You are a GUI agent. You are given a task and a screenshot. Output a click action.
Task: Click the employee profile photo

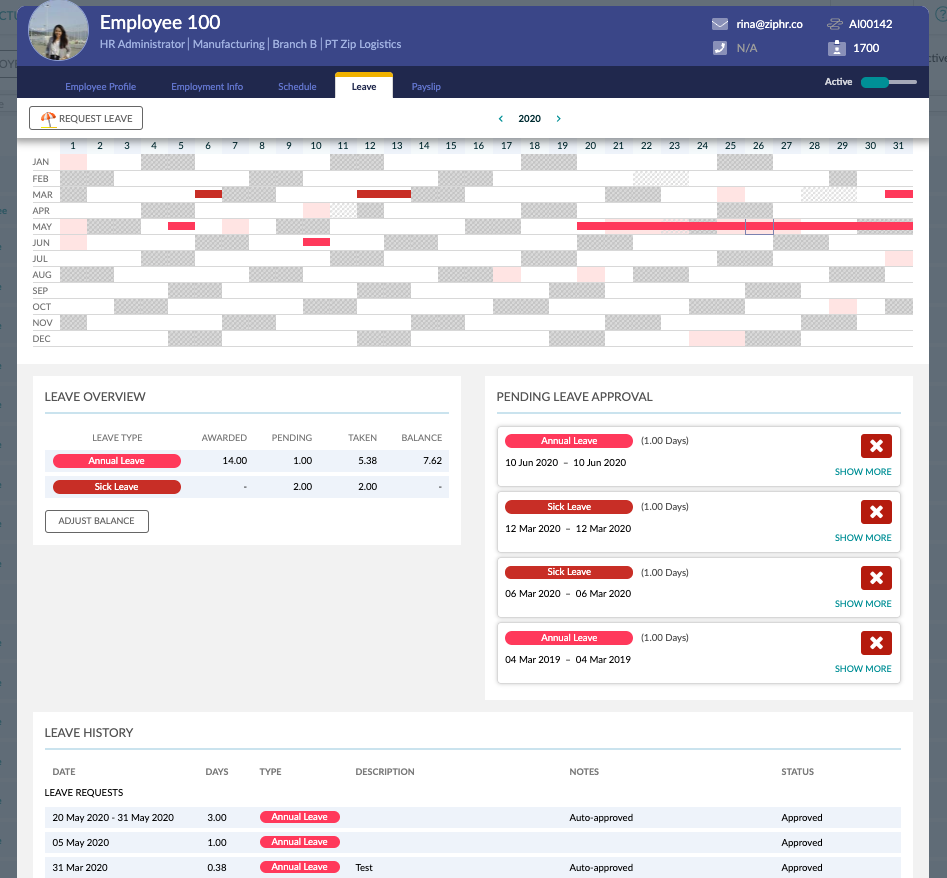coord(58,31)
